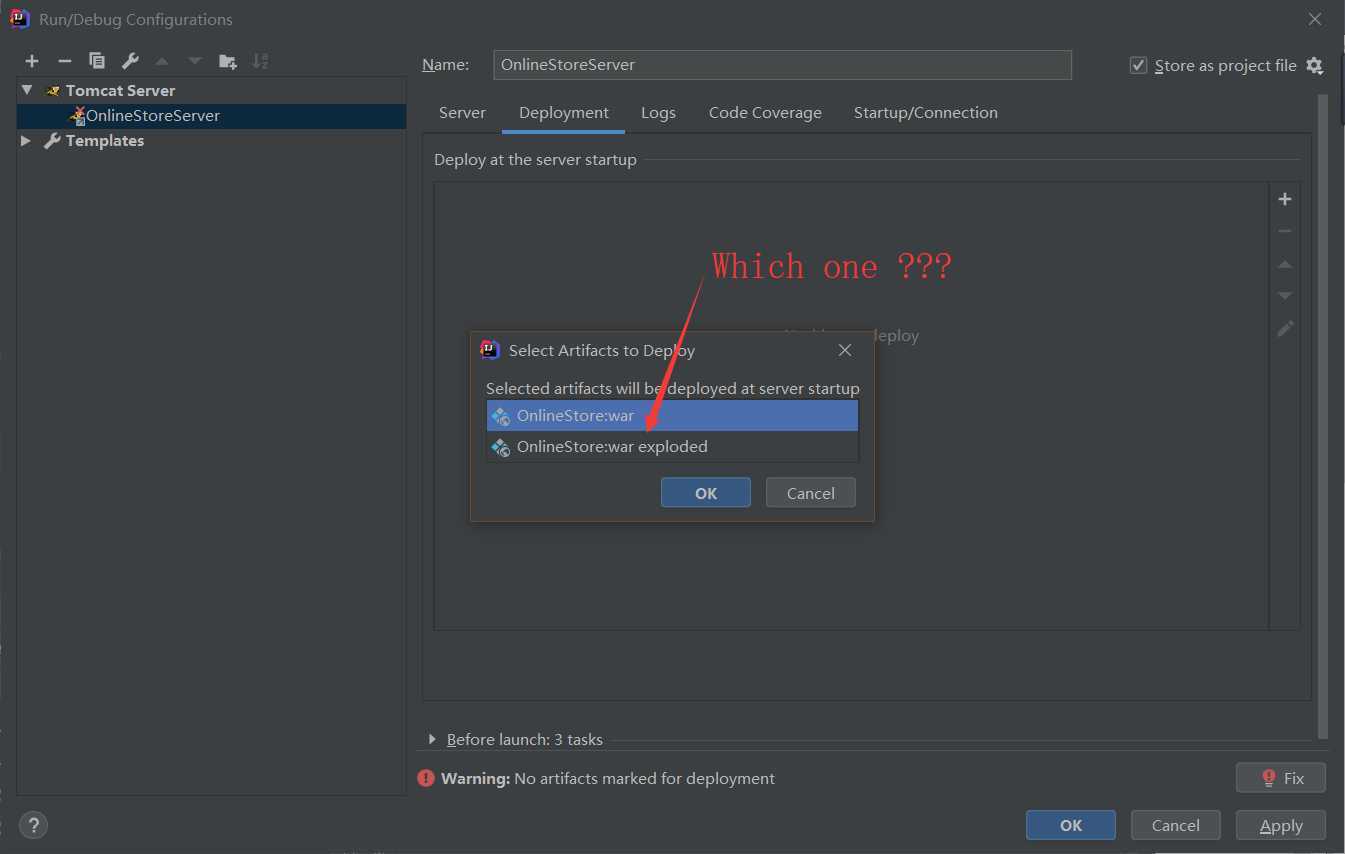
Task: Expand Before launch tasks section
Action: 432,739
